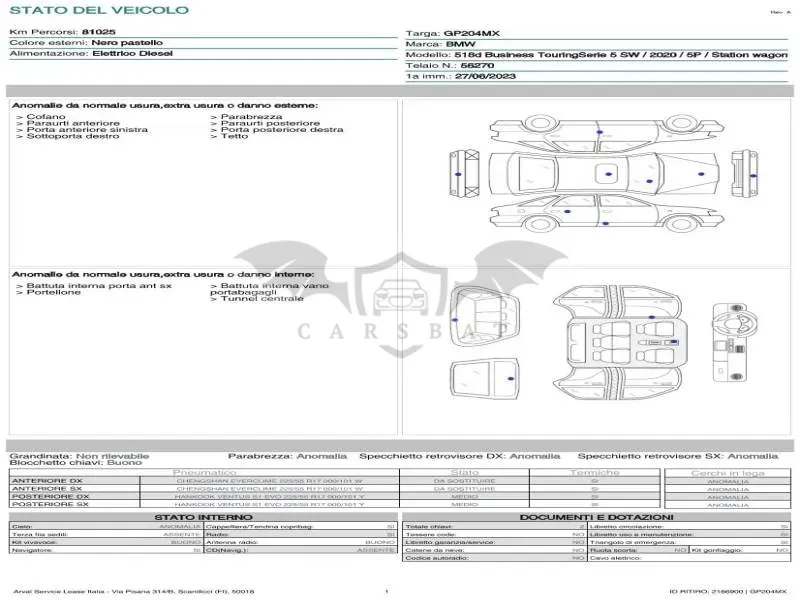The height and width of the screenshot is (600, 800).
Task: Click the 'Tunnel centrale' anomaly entry
Action: pos(257,298)
